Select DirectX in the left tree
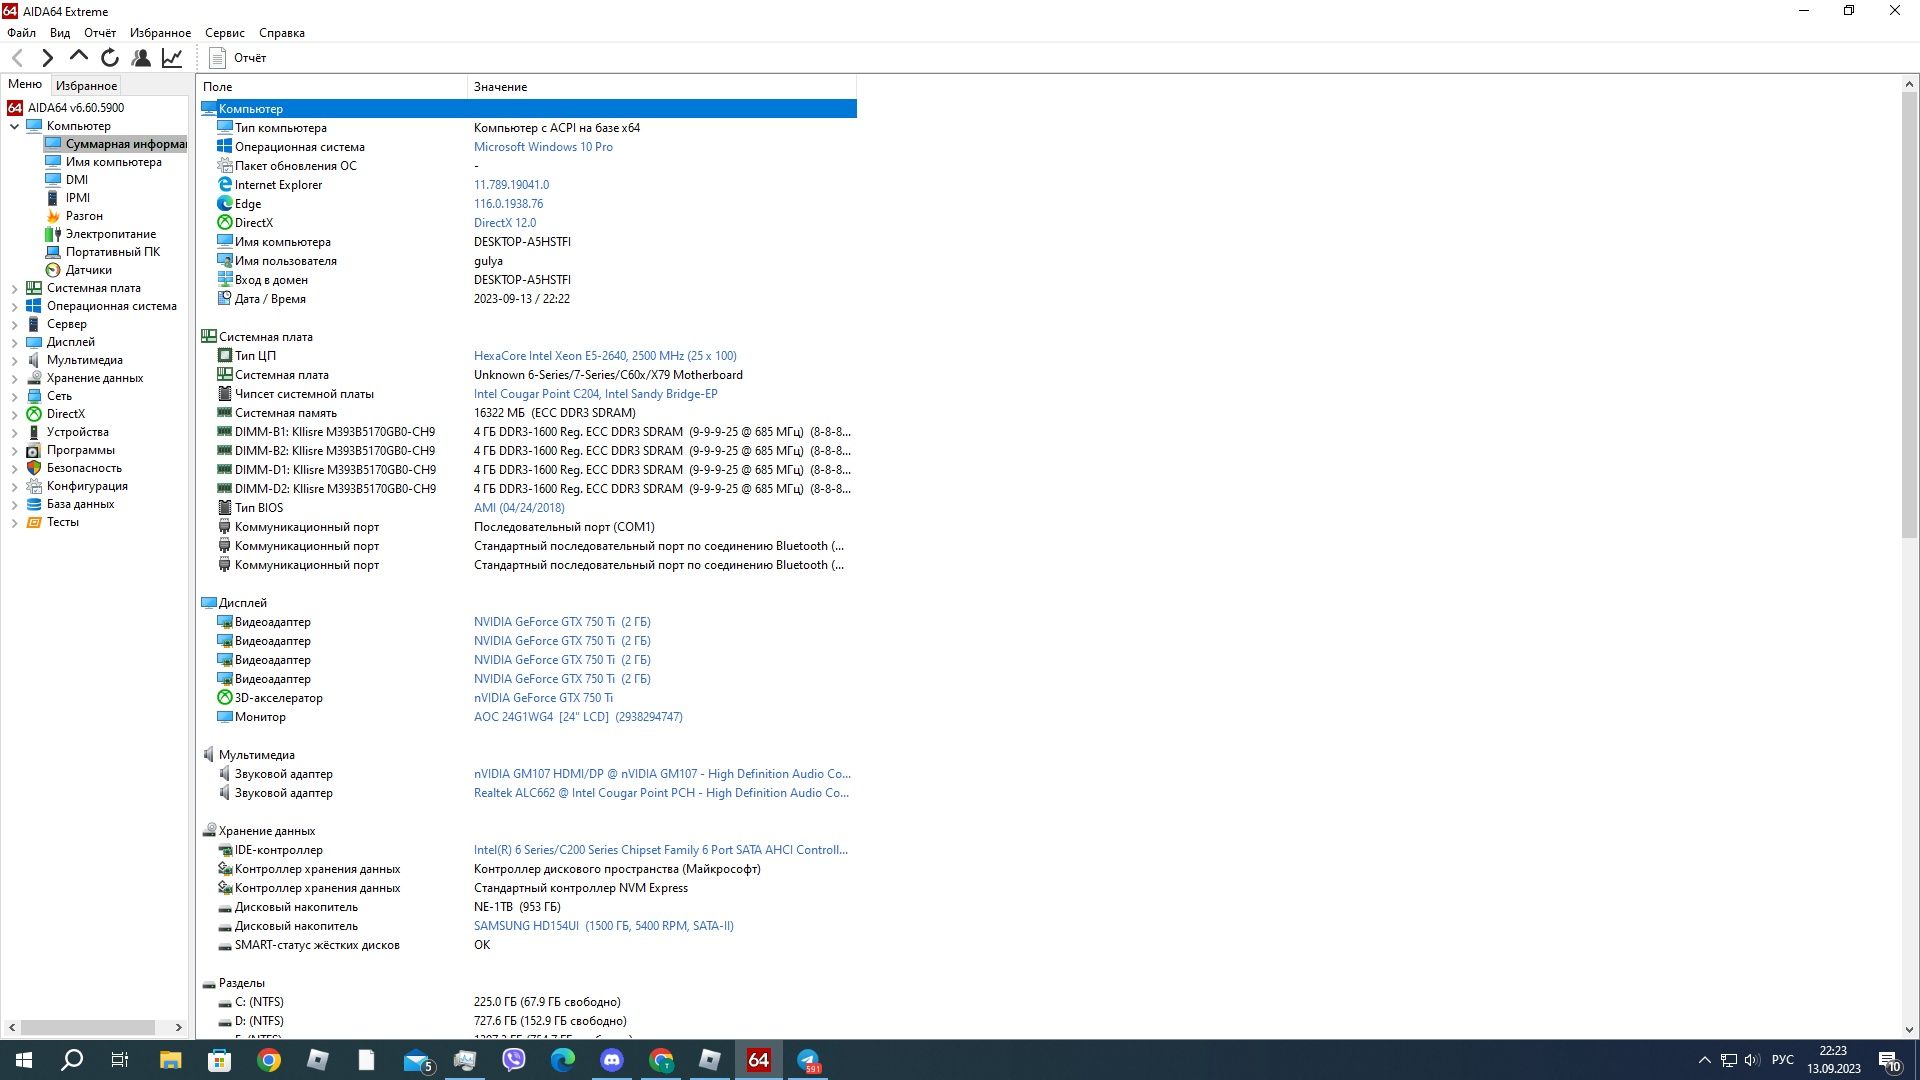Screen dimensions: 1920x1080 pyautogui.click(x=65, y=414)
